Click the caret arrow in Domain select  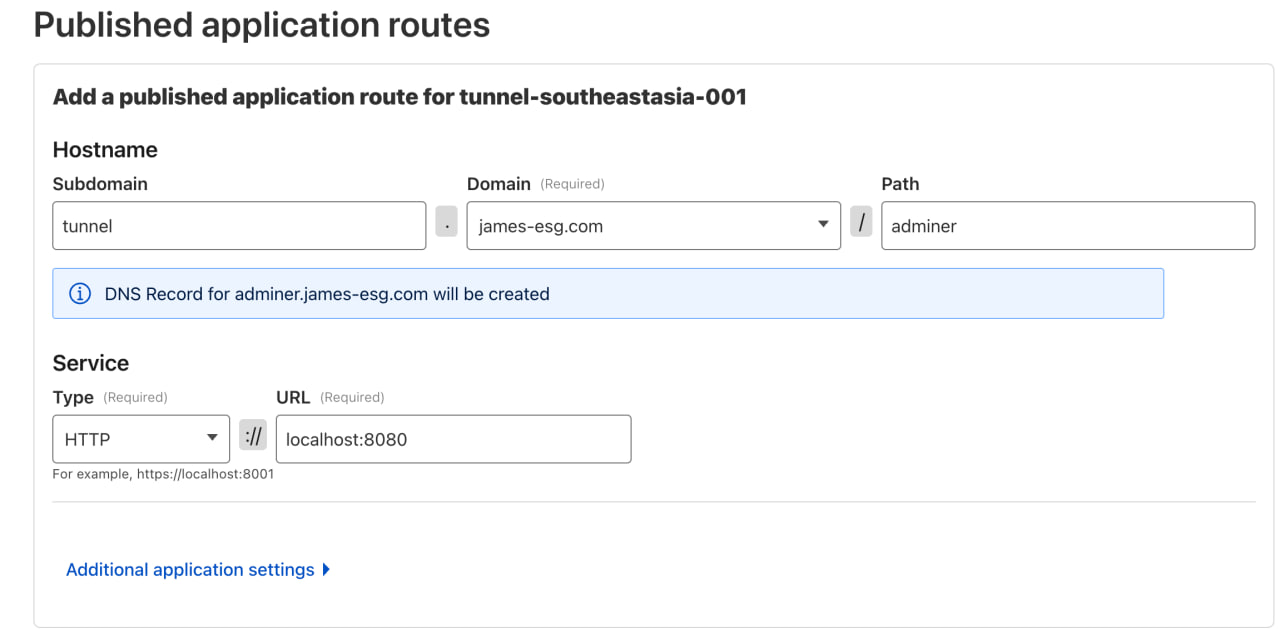coord(823,224)
